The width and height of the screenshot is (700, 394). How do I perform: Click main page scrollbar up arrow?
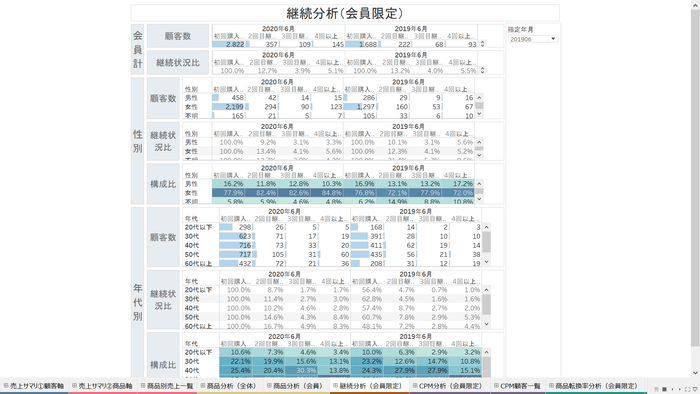point(695,4)
